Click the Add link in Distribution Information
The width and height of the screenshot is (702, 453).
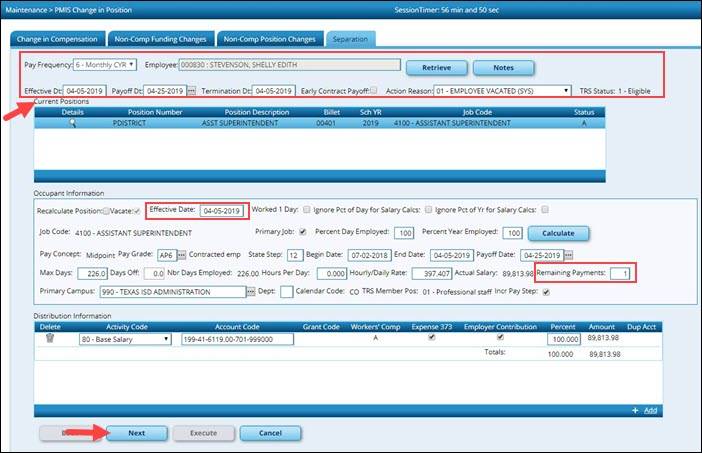click(x=650, y=410)
